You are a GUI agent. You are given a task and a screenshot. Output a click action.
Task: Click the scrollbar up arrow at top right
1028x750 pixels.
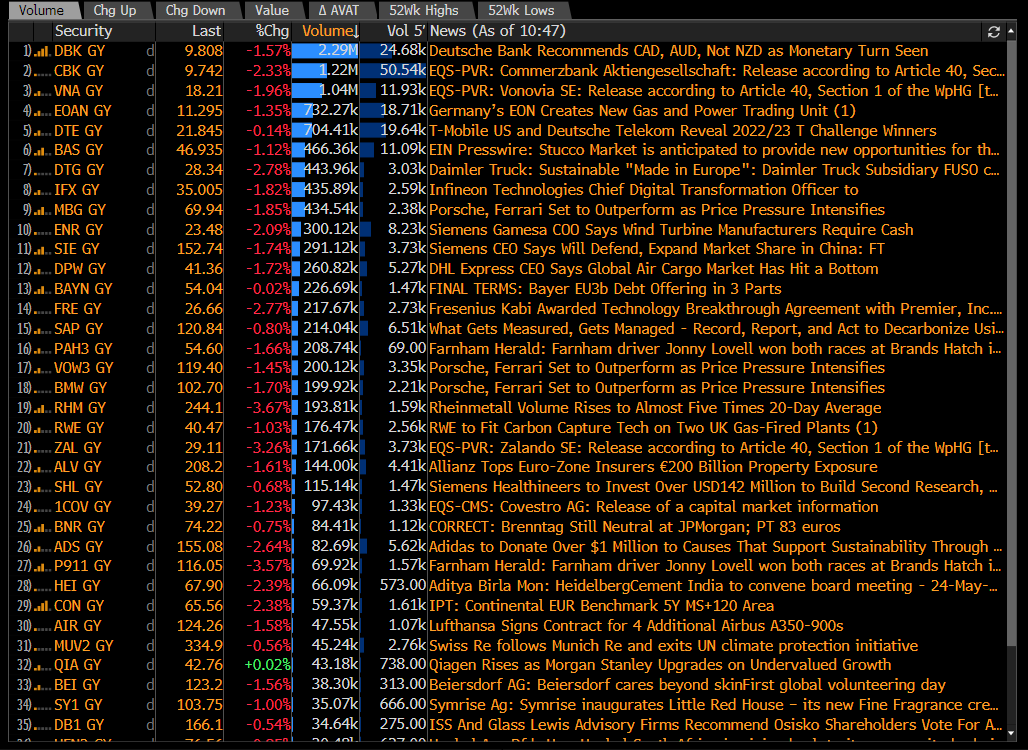[1012, 31]
